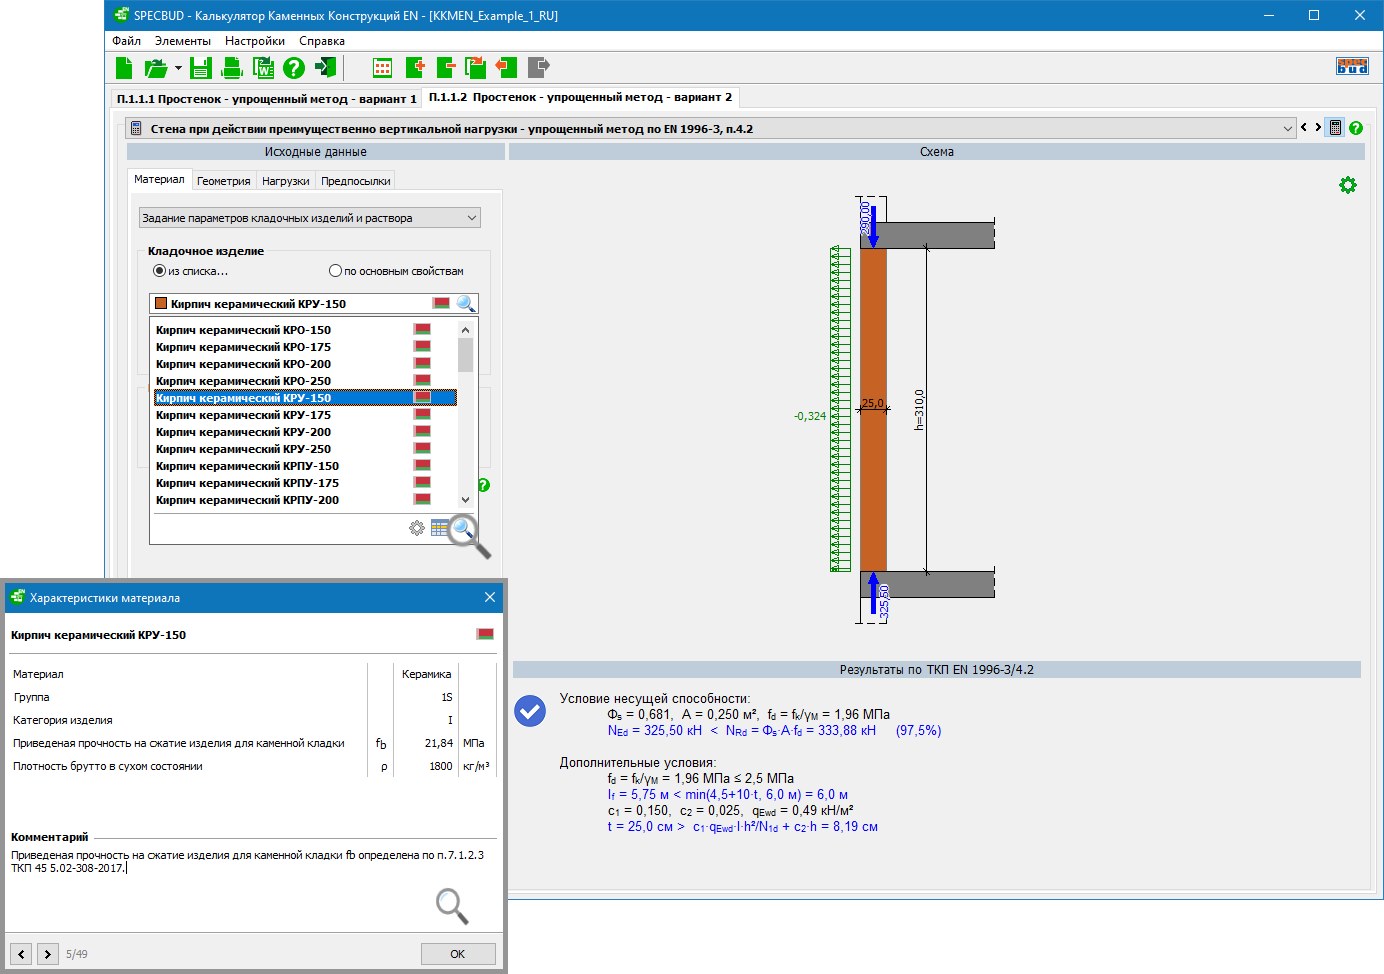Go to next material with right arrow button
This screenshot has height=974, width=1384.
pyautogui.click(x=47, y=954)
